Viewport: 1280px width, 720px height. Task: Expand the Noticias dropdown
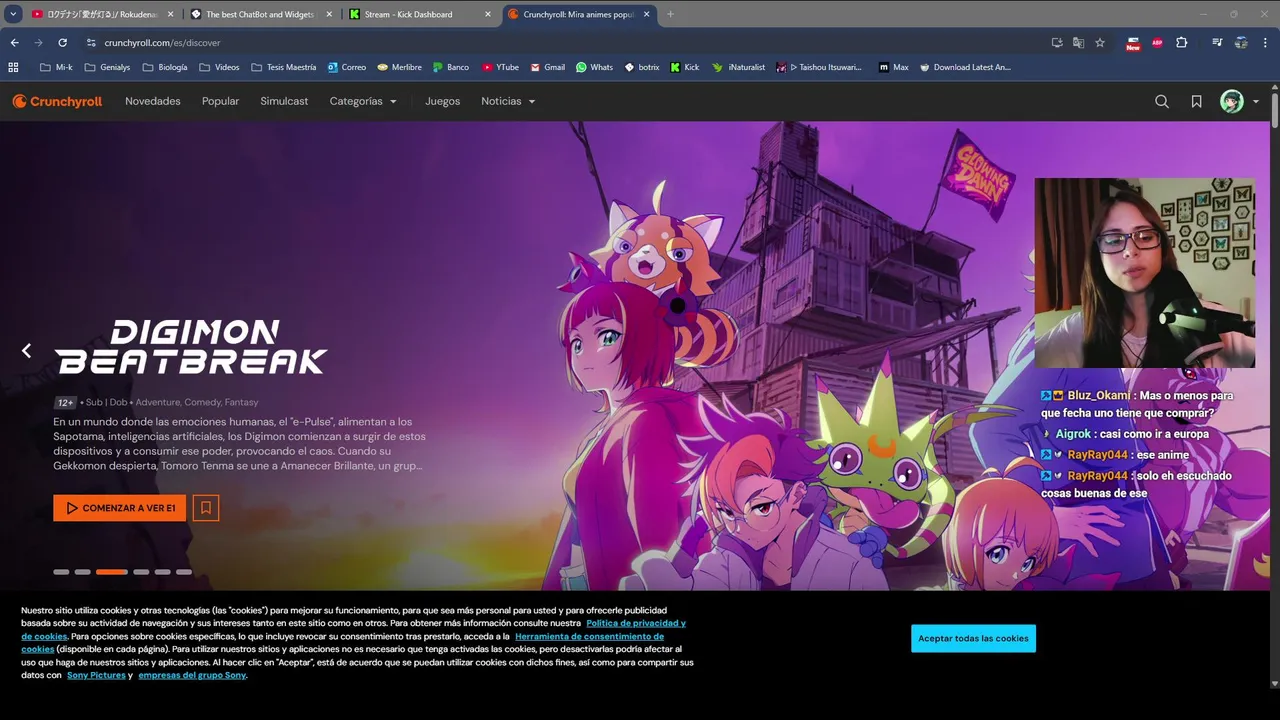click(x=508, y=101)
